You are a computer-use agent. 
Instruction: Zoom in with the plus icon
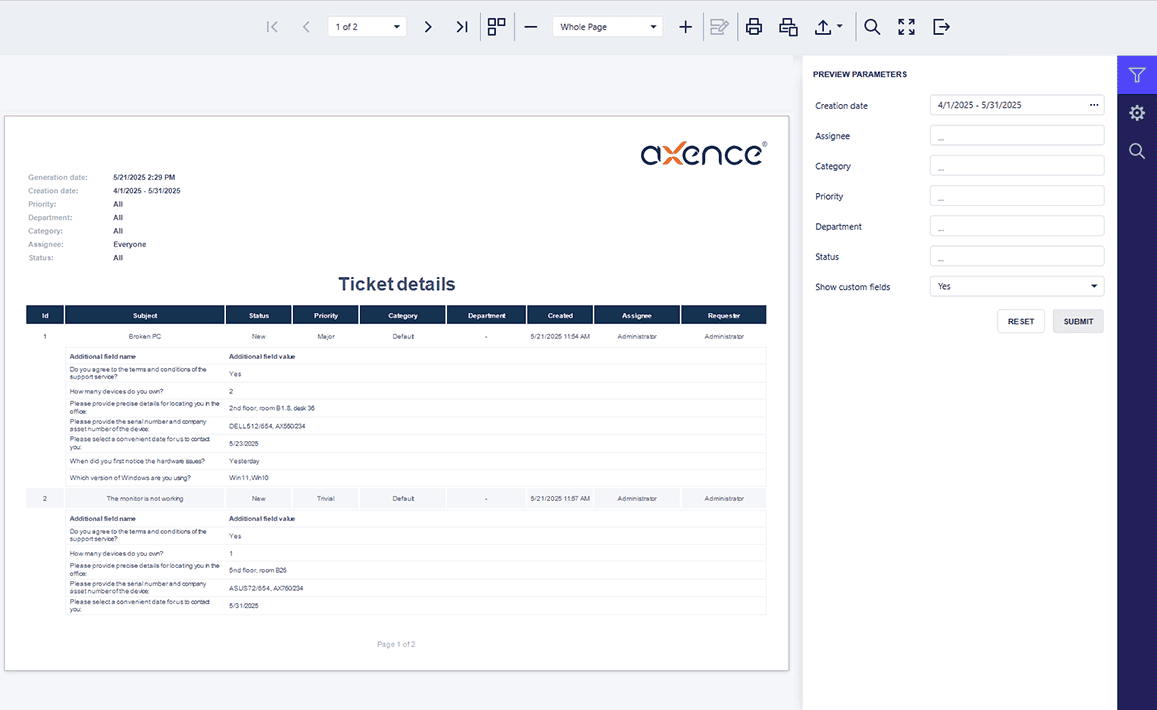pos(685,27)
